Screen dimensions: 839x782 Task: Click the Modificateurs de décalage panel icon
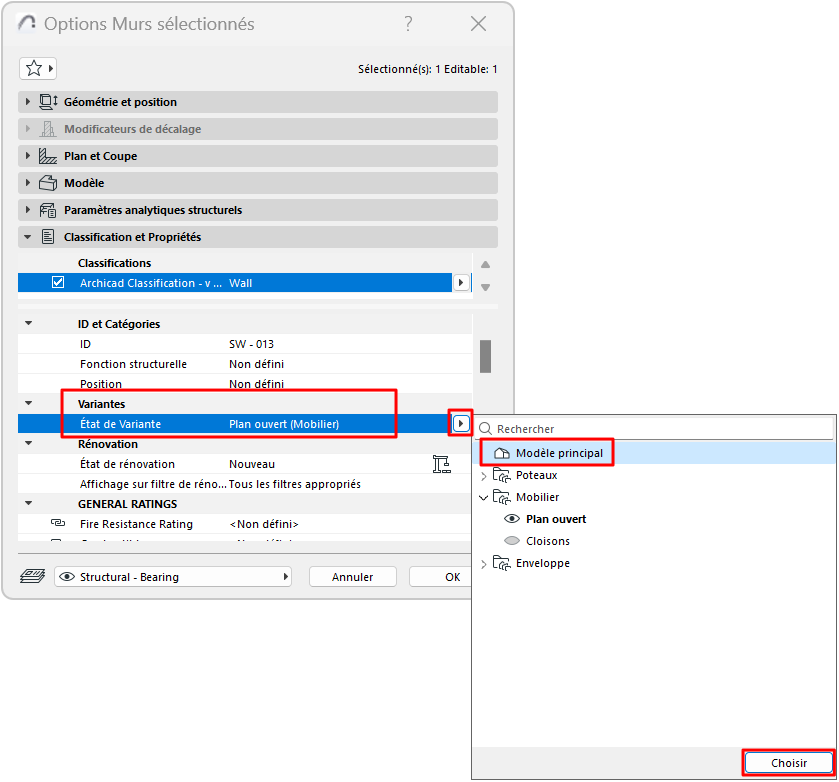click(48, 129)
